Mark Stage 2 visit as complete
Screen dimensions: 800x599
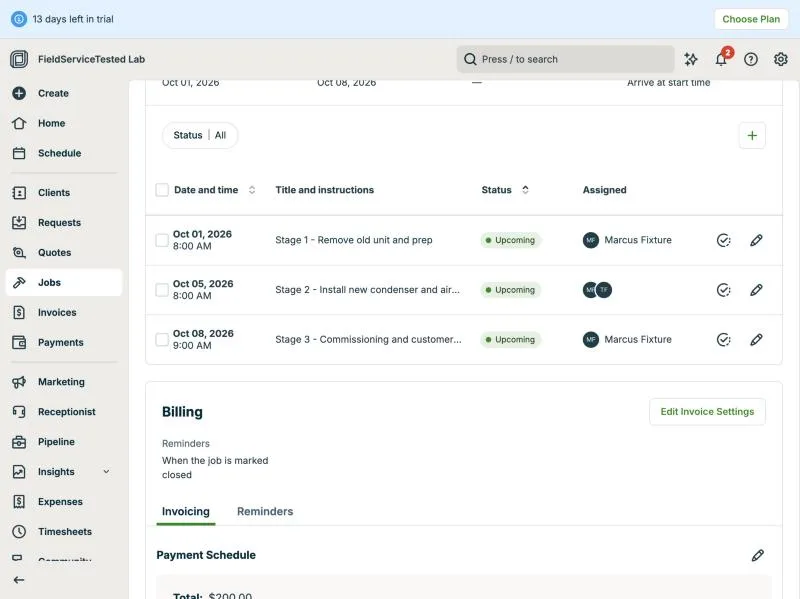(x=723, y=290)
